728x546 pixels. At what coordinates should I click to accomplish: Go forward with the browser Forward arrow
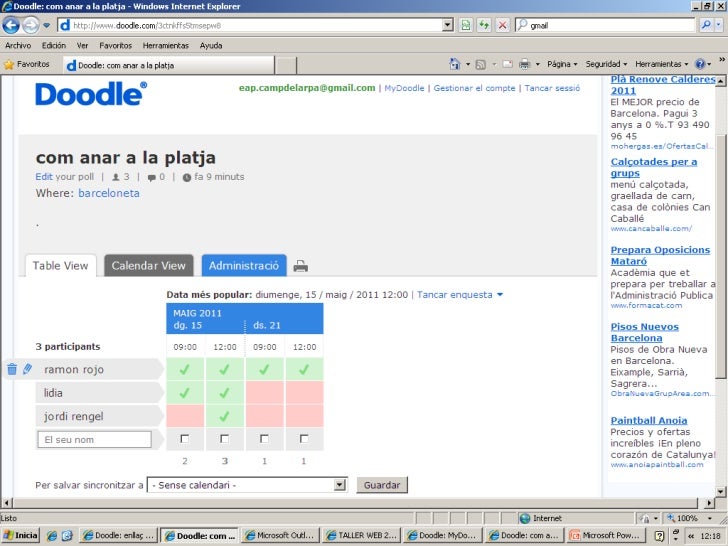click(31, 25)
